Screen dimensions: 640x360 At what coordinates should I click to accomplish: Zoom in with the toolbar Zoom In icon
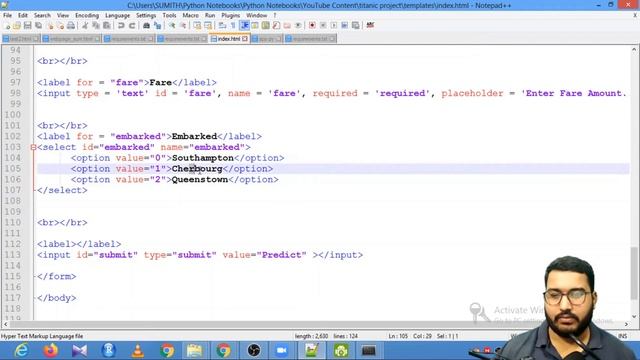pos(172,26)
